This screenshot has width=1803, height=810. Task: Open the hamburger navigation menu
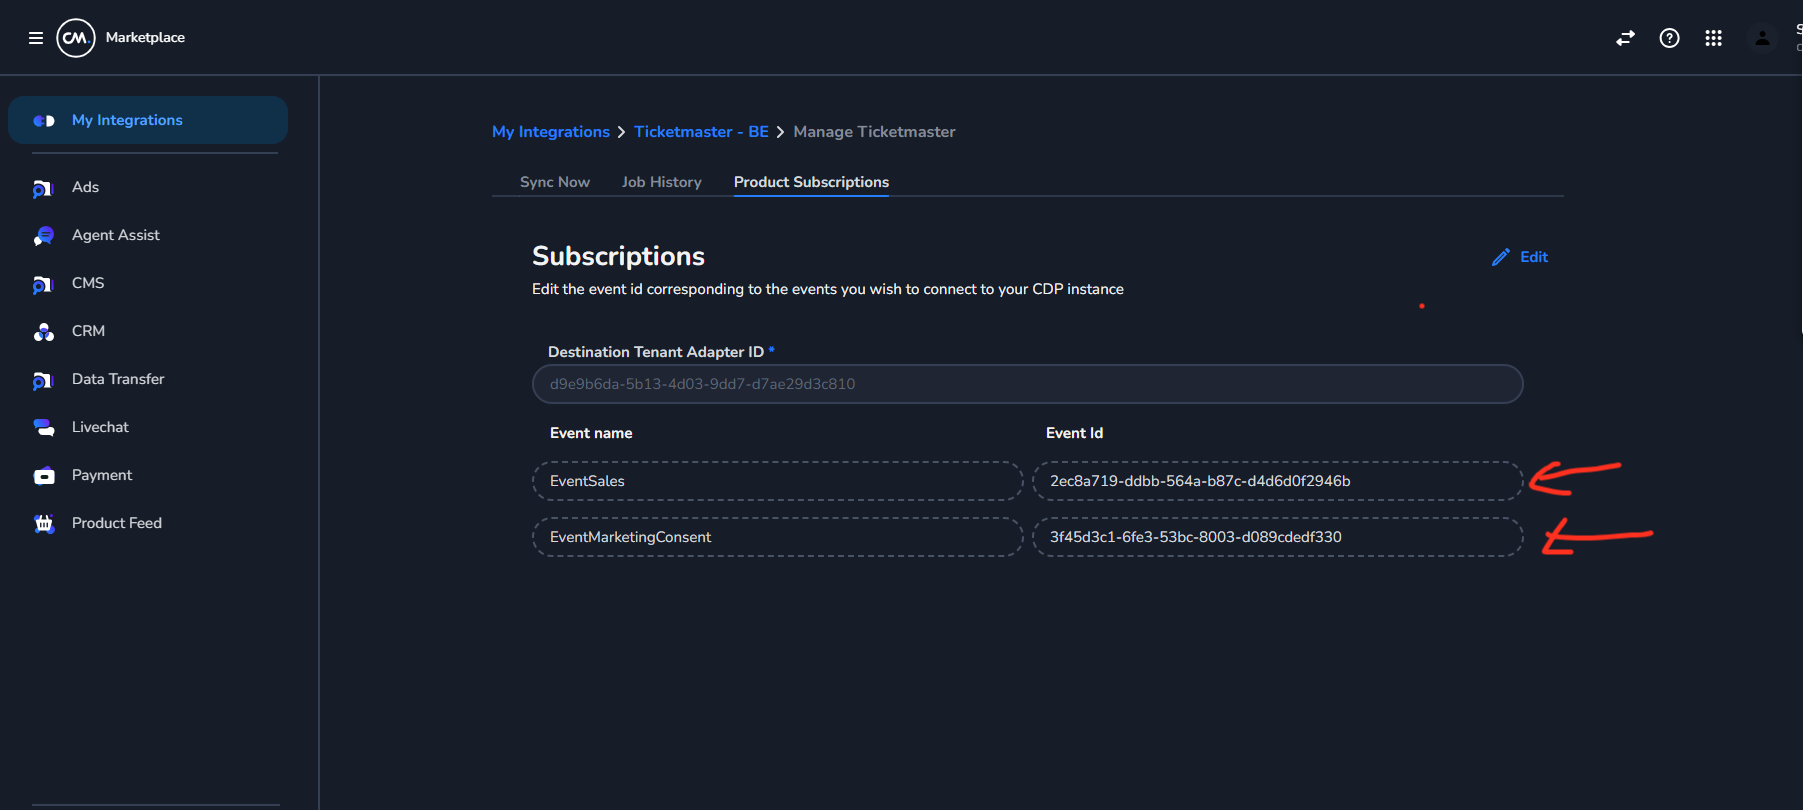pos(36,38)
